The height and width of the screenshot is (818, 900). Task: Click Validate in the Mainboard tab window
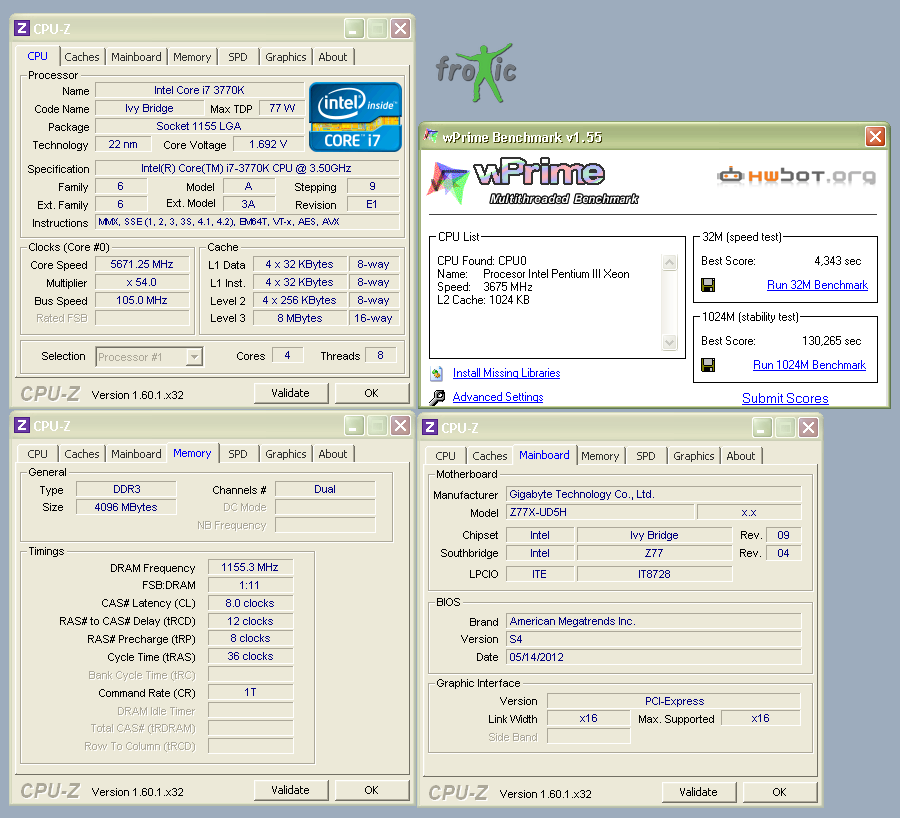tap(699, 792)
